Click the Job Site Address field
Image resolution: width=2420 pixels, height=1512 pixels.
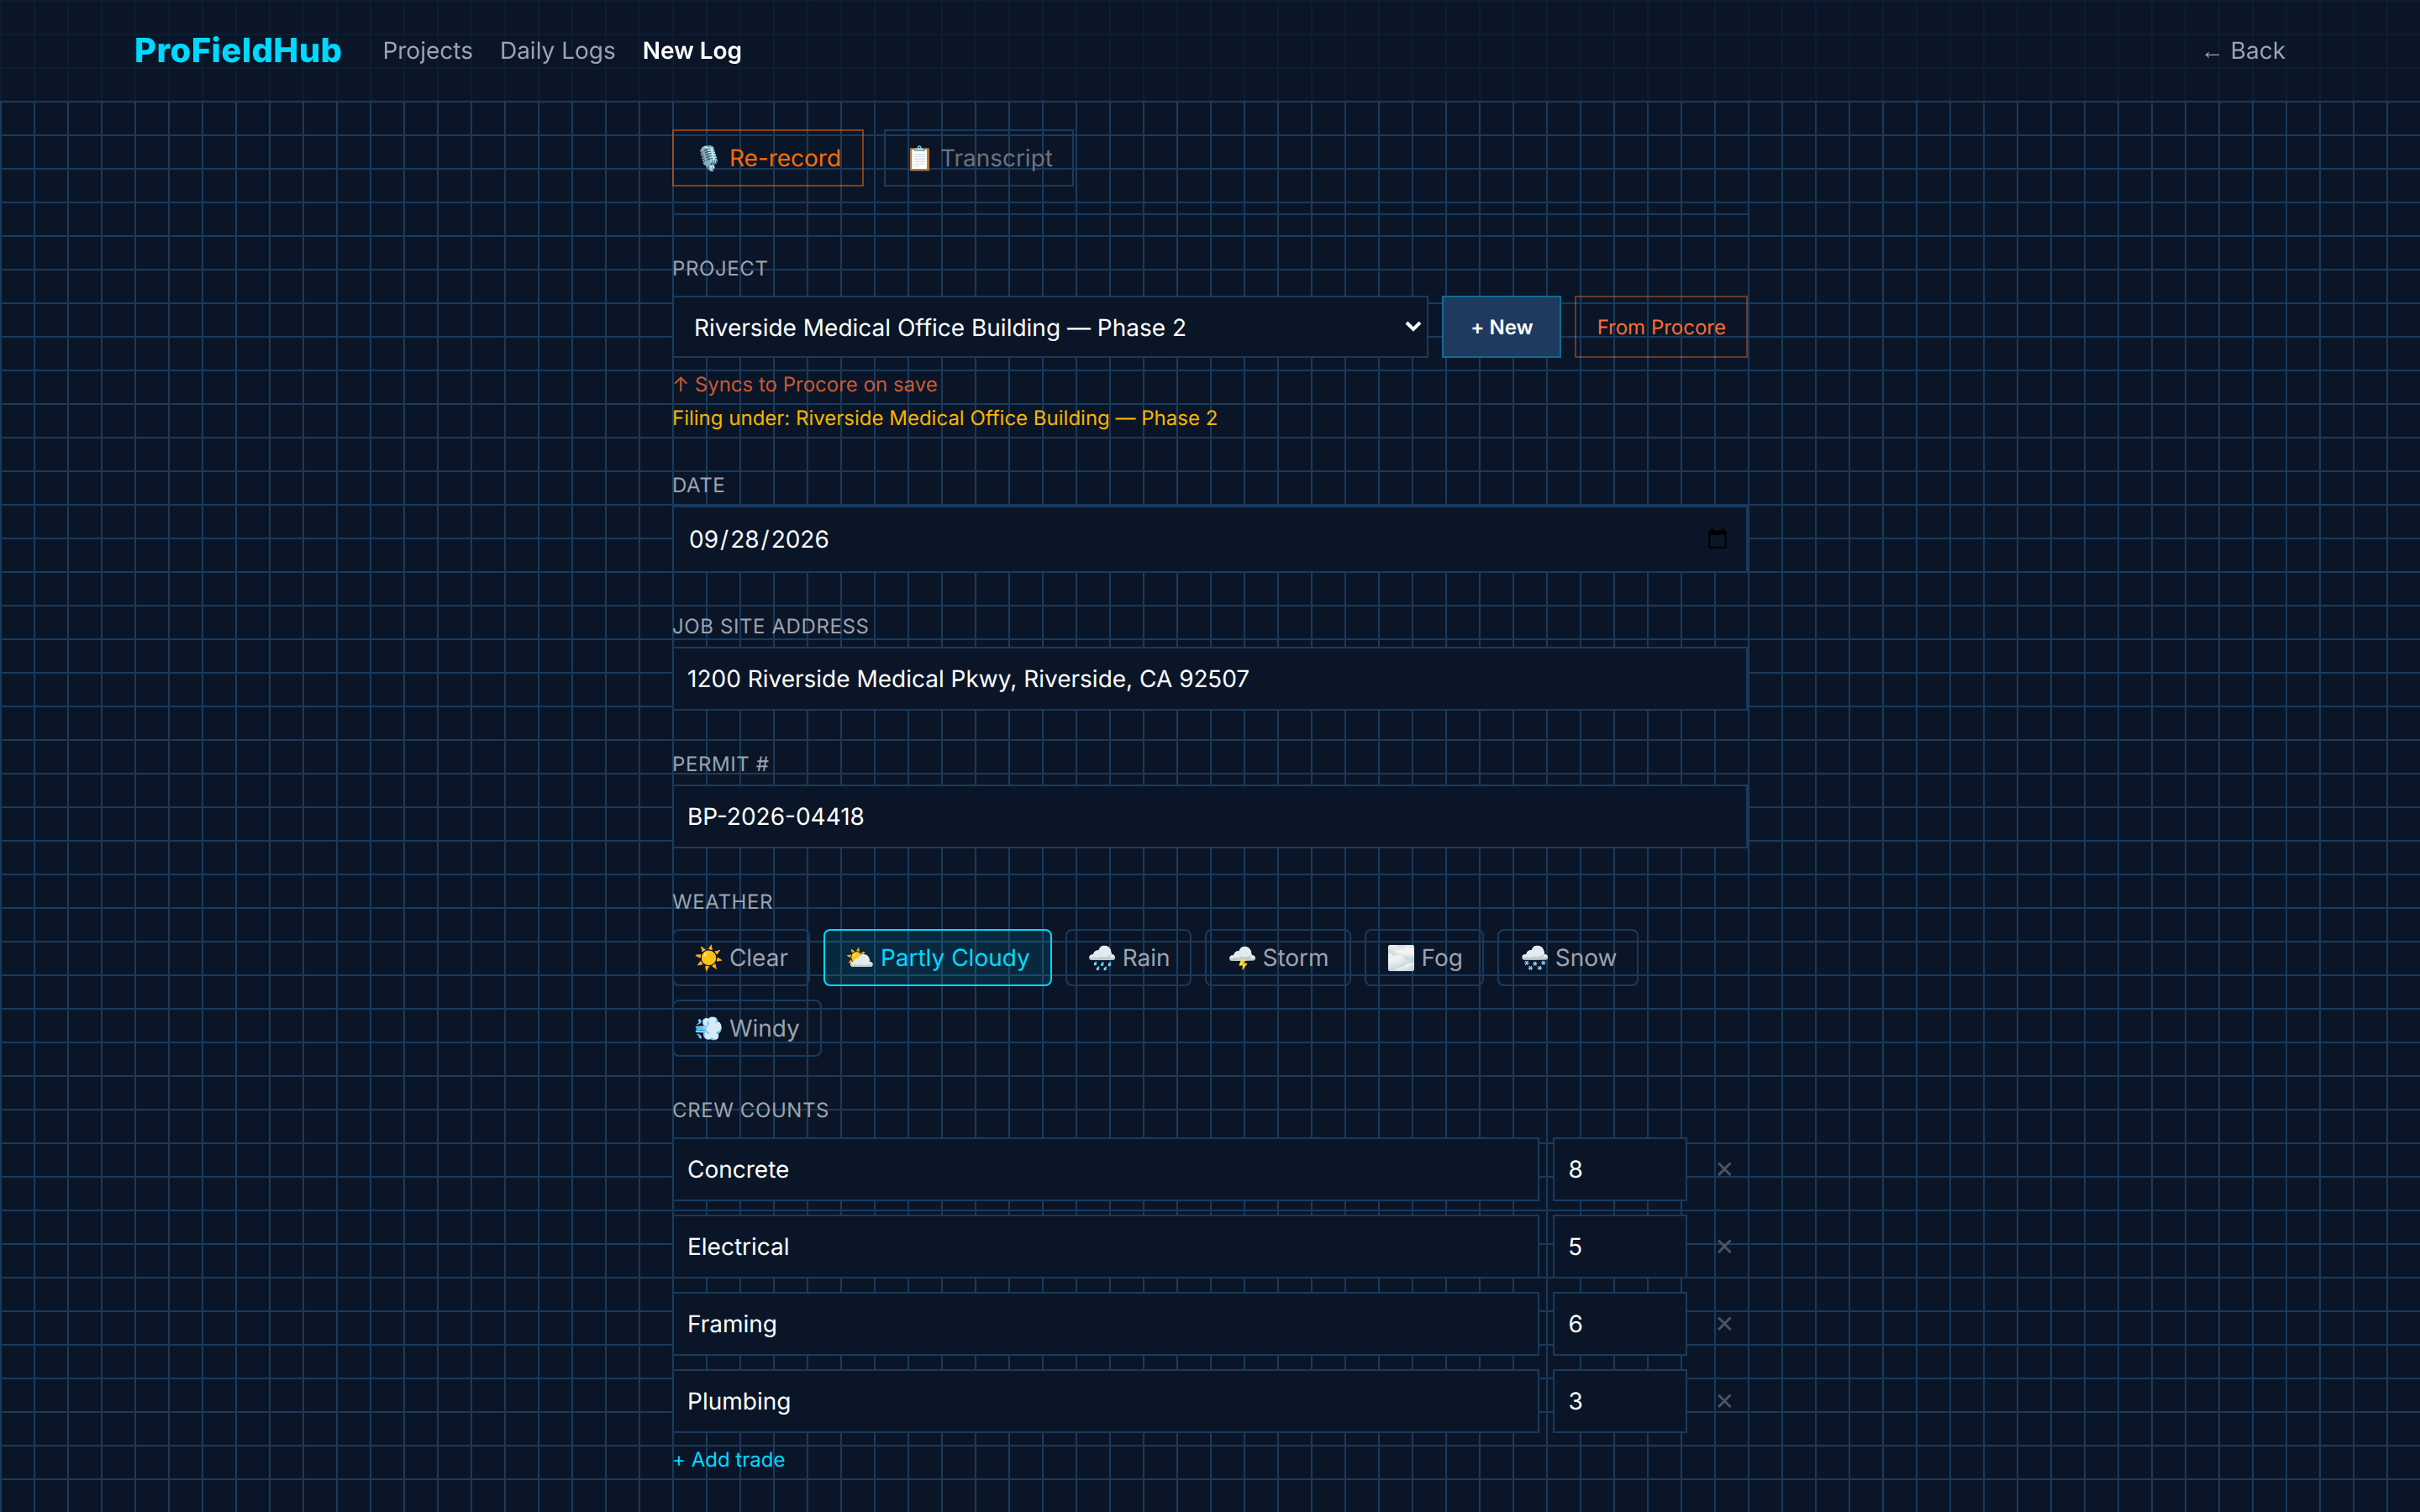coord(1210,679)
